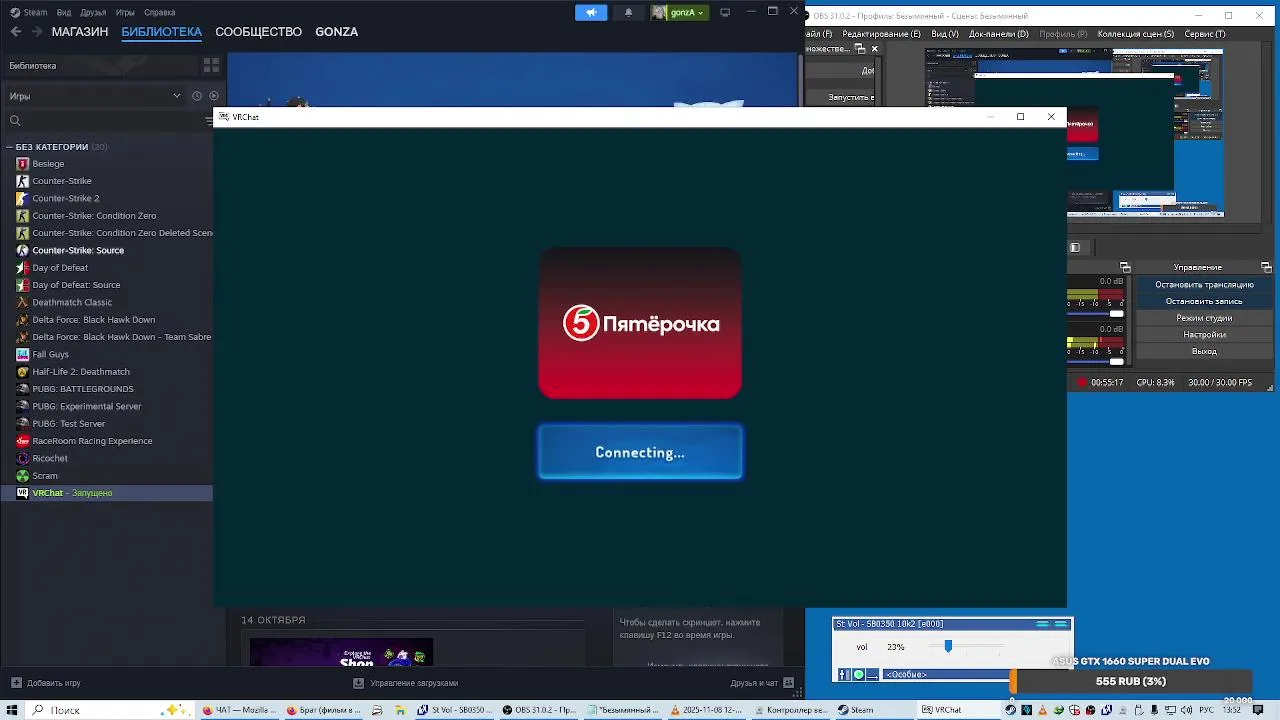1280x720 pixels.
Task: Open Друзья и чат panel
Action: click(763, 683)
